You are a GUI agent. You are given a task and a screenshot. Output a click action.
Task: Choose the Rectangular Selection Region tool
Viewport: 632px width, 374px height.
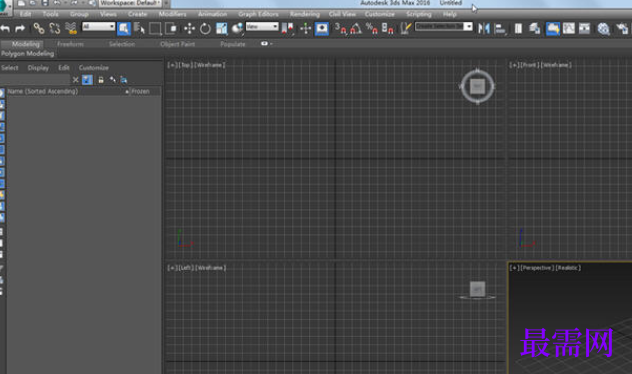coord(155,29)
